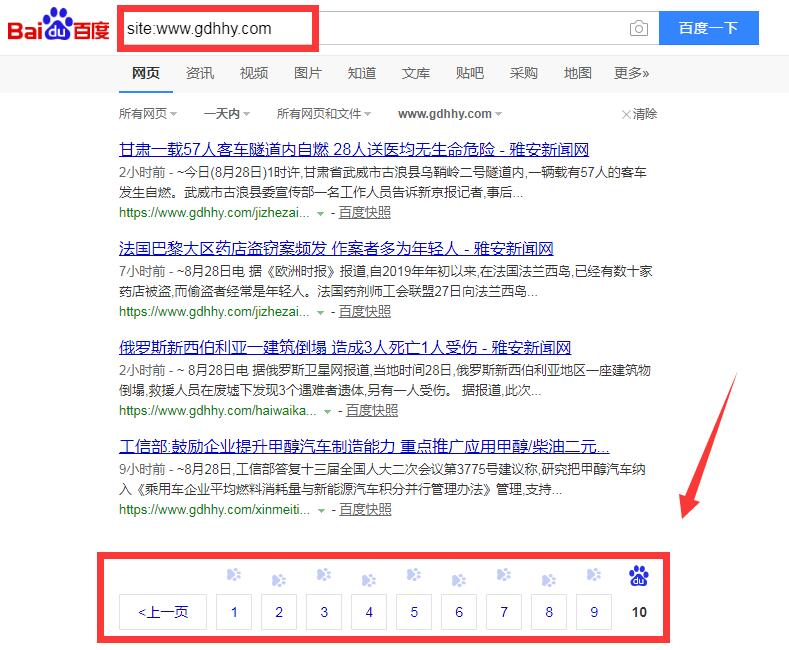This screenshot has height=650, width=789.
Task: Focus the search input with site:www.gdhhy.com
Action: pyautogui.click(x=387, y=28)
